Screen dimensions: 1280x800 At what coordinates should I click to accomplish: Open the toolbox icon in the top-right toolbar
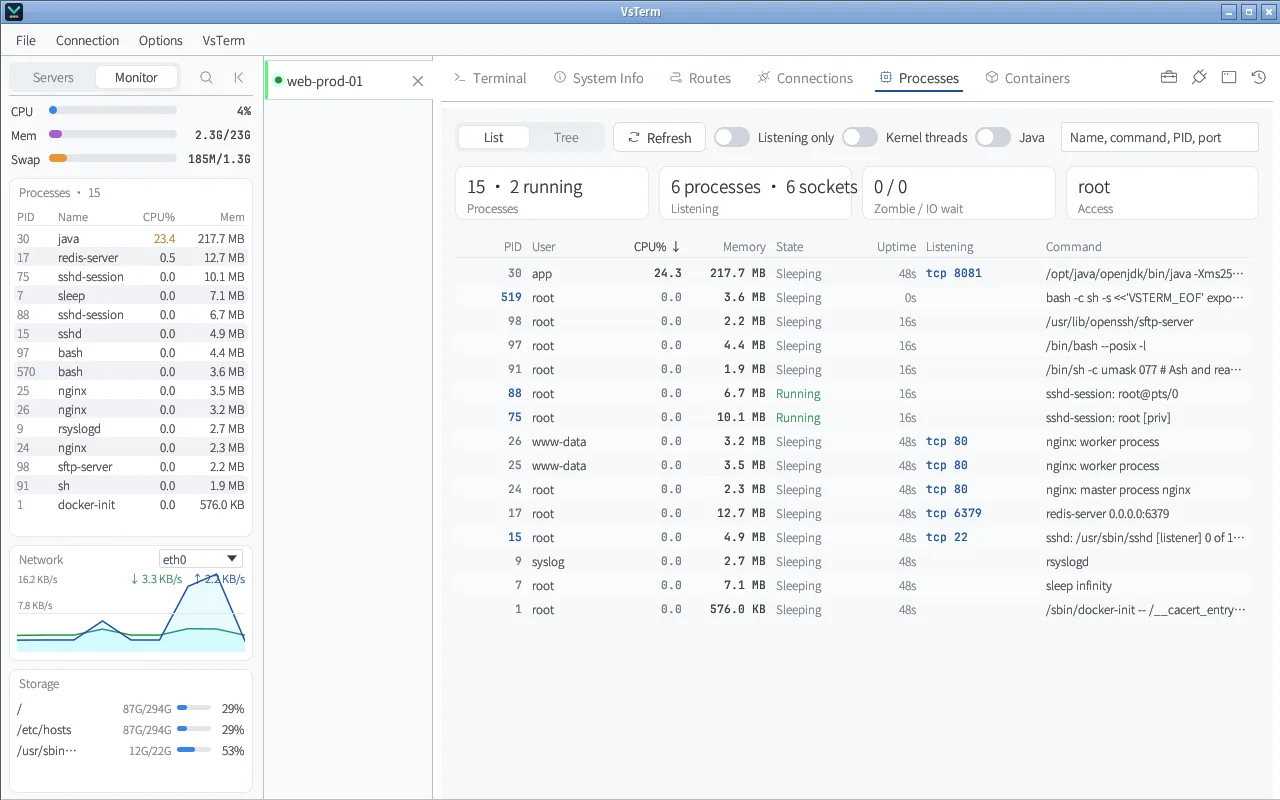(x=1168, y=77)
